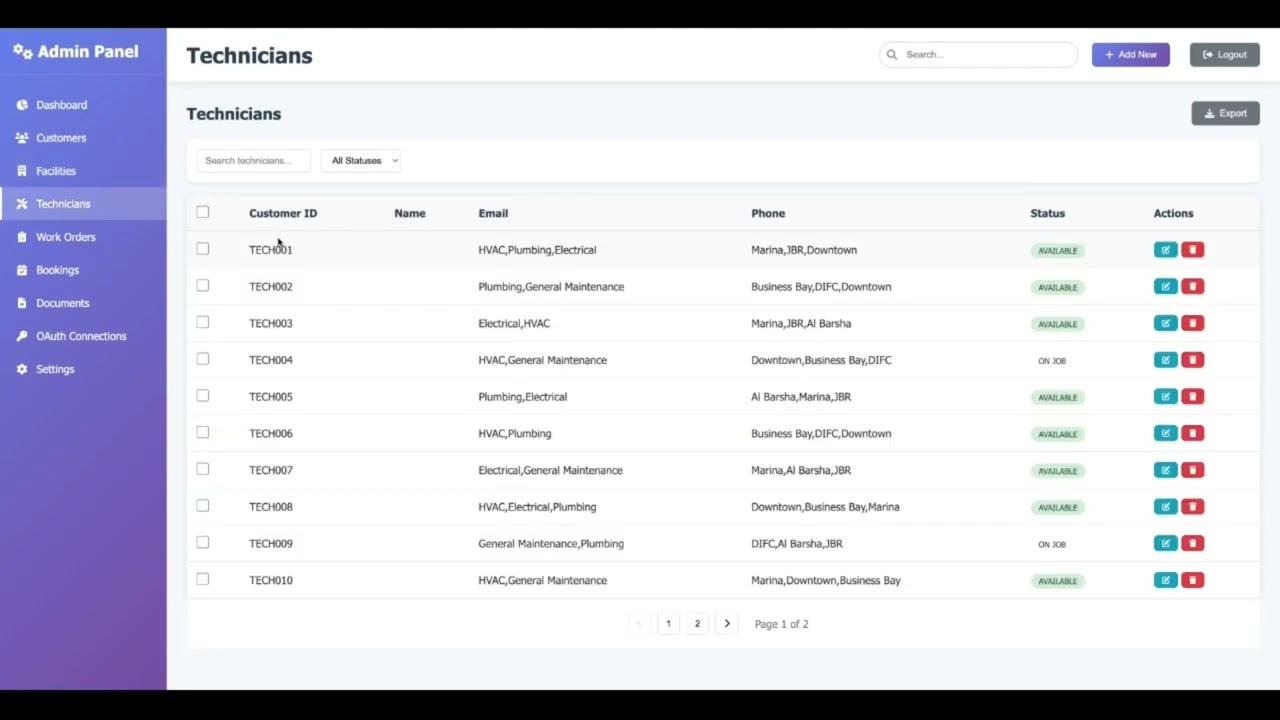Click the Add New button

(1131, 55)
